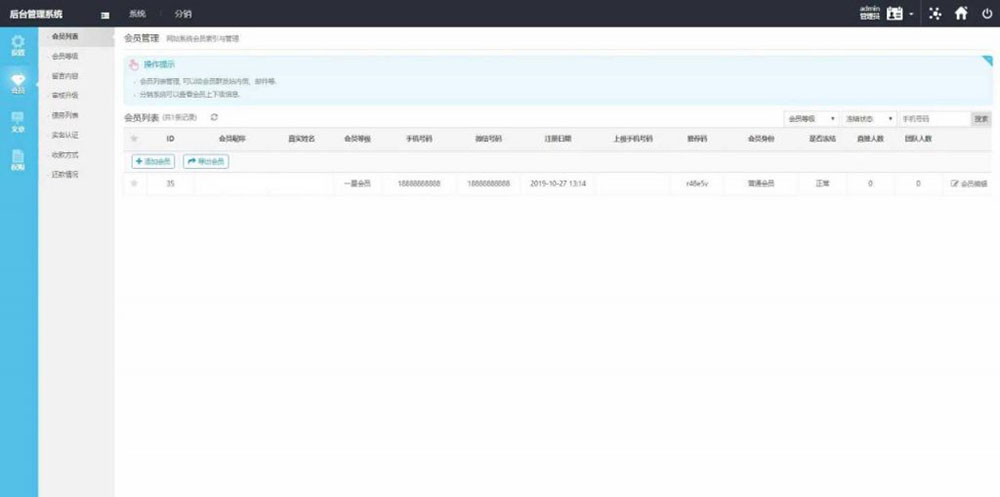Click the 搜索 search button
Screen dimensions: 1000x497
[x=982, y=119]
